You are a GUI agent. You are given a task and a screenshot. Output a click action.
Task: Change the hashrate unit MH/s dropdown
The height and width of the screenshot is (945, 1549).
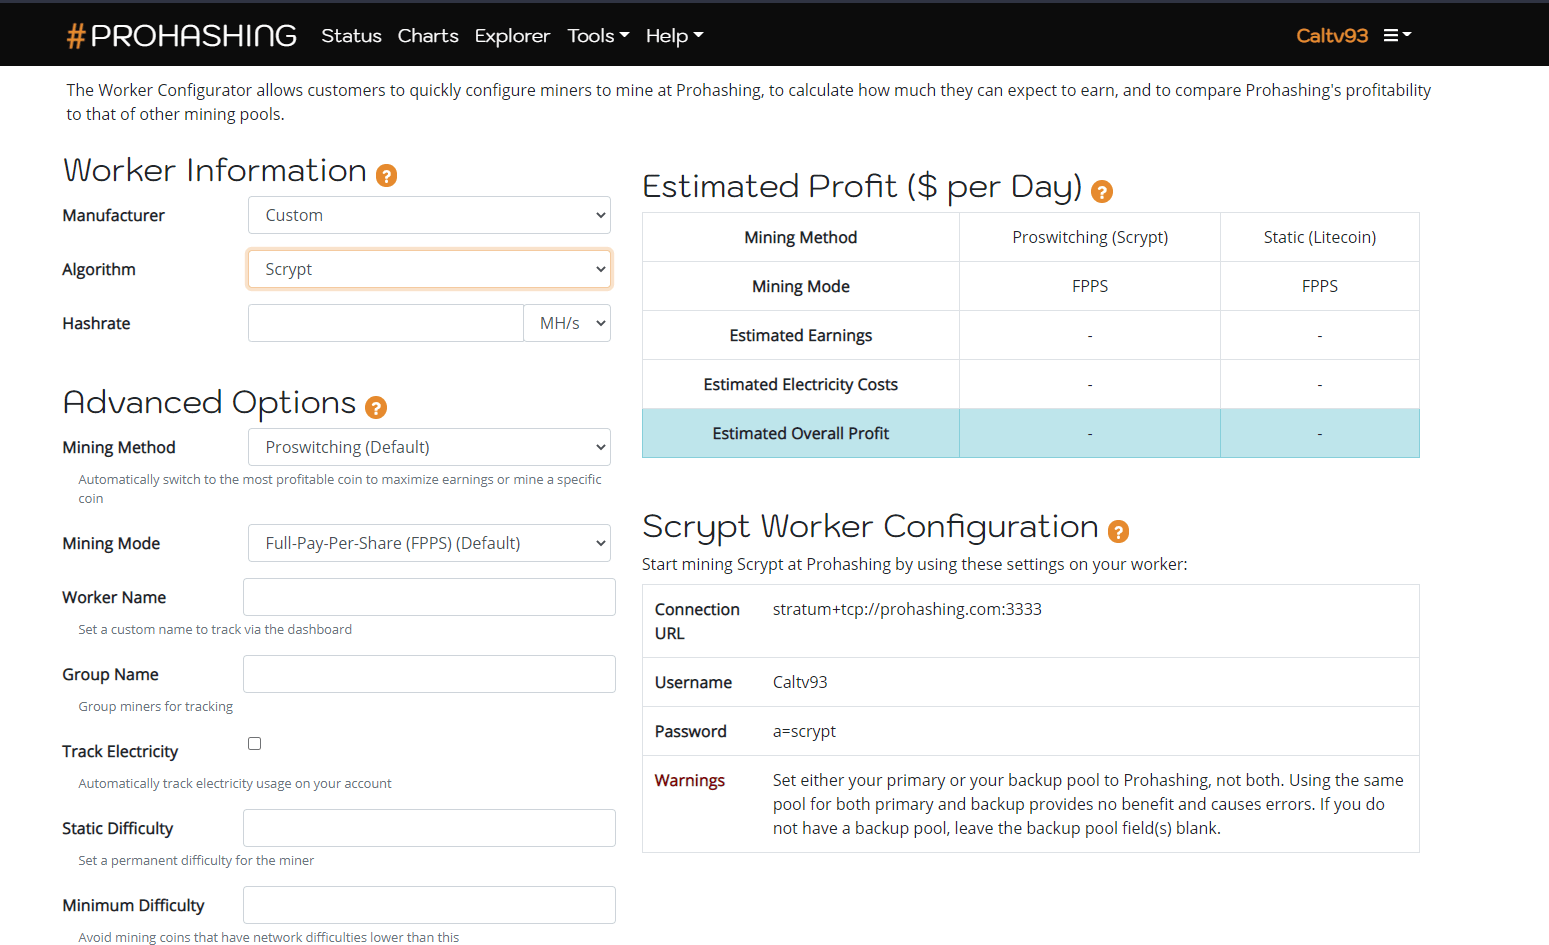tap(567, 323)
